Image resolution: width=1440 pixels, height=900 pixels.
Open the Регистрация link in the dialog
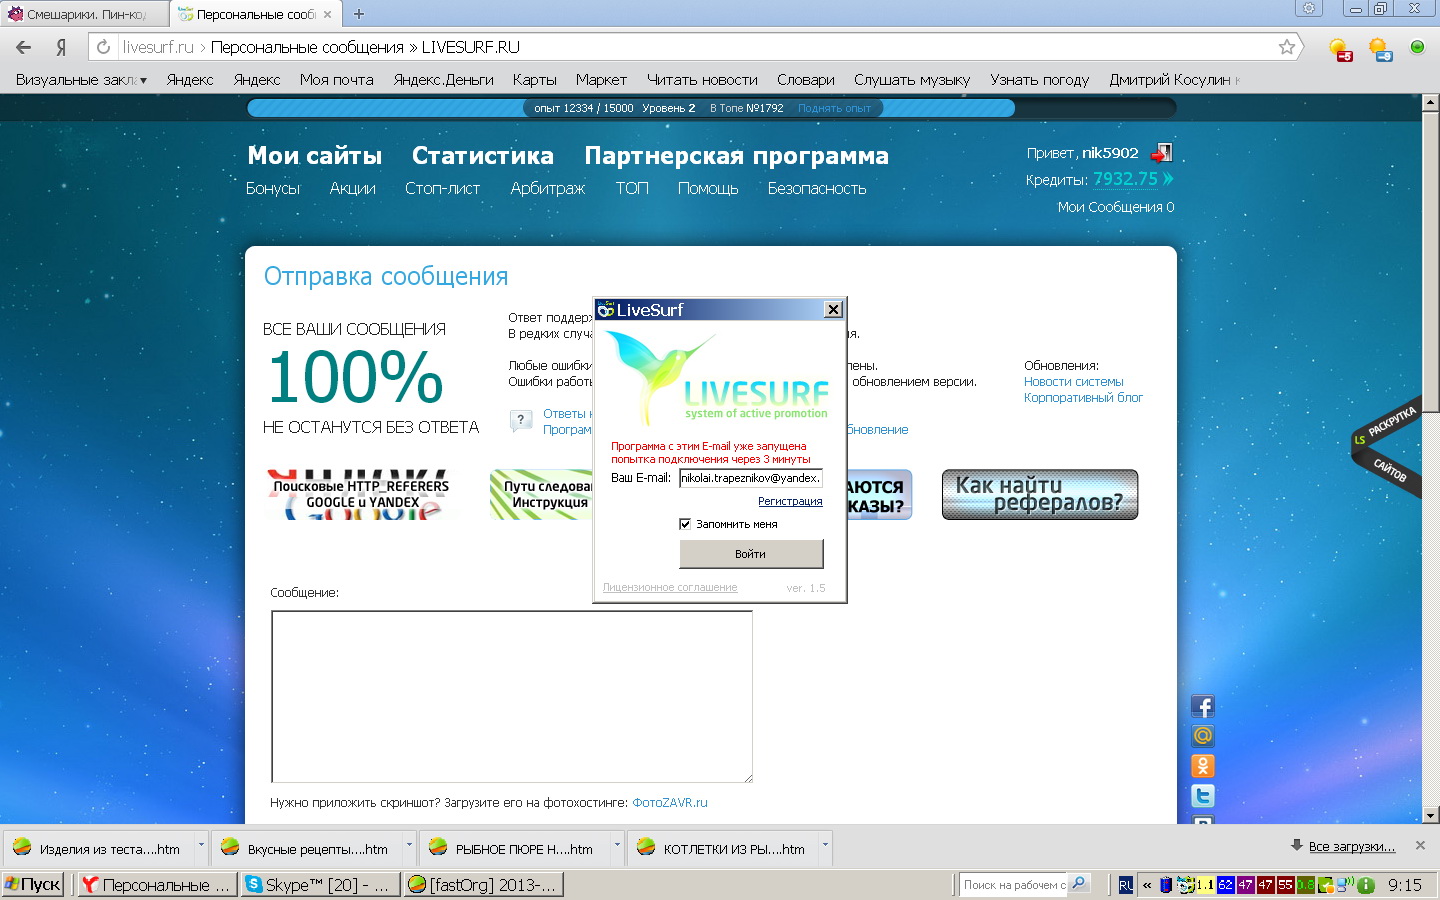[790, 501]
